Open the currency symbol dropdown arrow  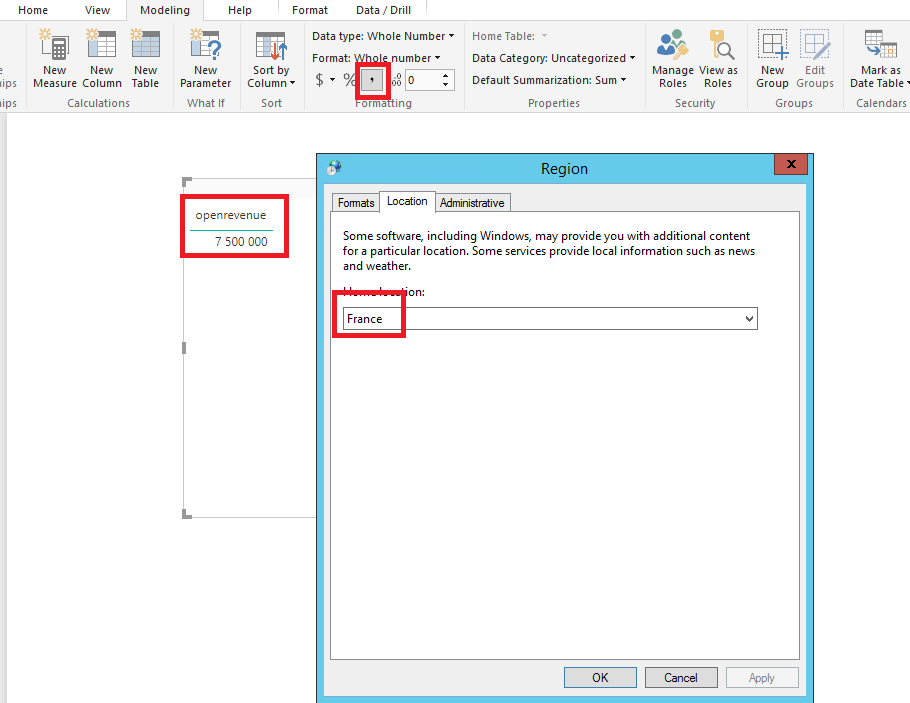pos(333,80)
